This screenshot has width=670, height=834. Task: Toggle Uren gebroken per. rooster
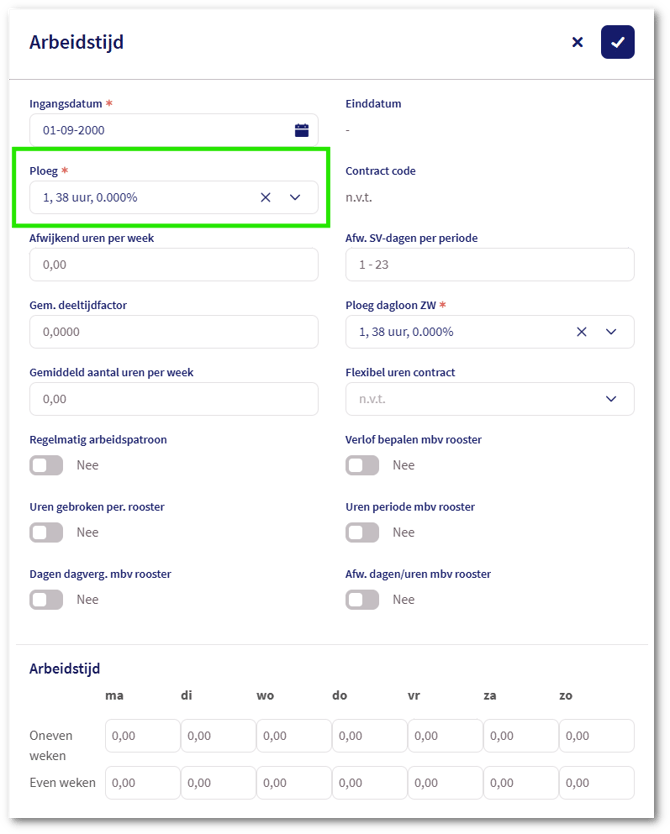(47, 532)
